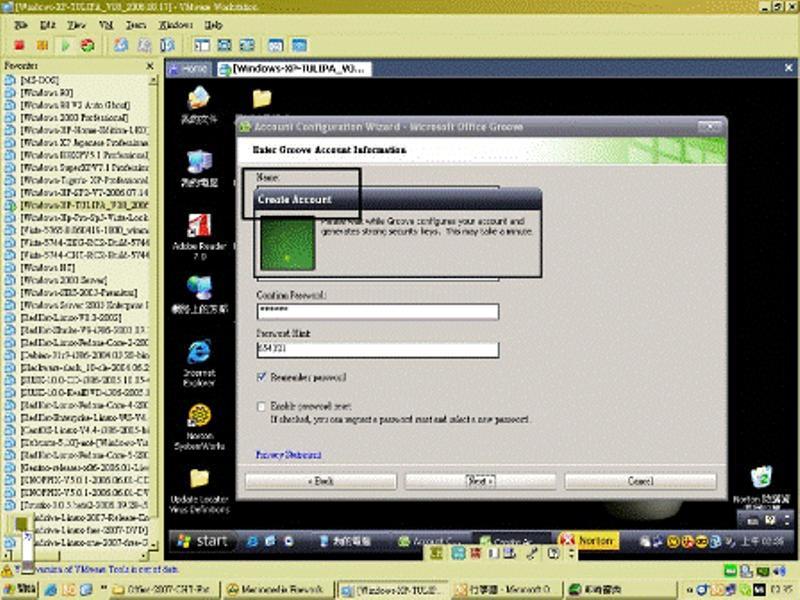This screenshot has height=600, width=800.
Task: Close the Favorites sidebar panel
Action: tap(149, 66)
